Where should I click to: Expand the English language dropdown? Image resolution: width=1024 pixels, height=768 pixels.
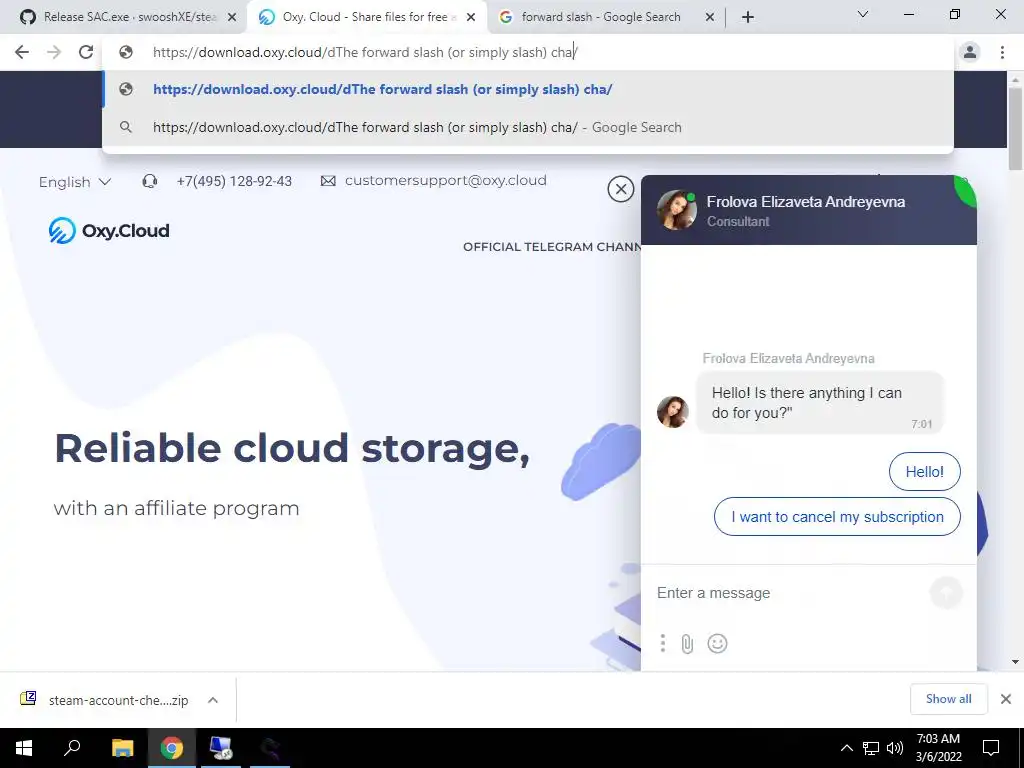tap(74, 182)
